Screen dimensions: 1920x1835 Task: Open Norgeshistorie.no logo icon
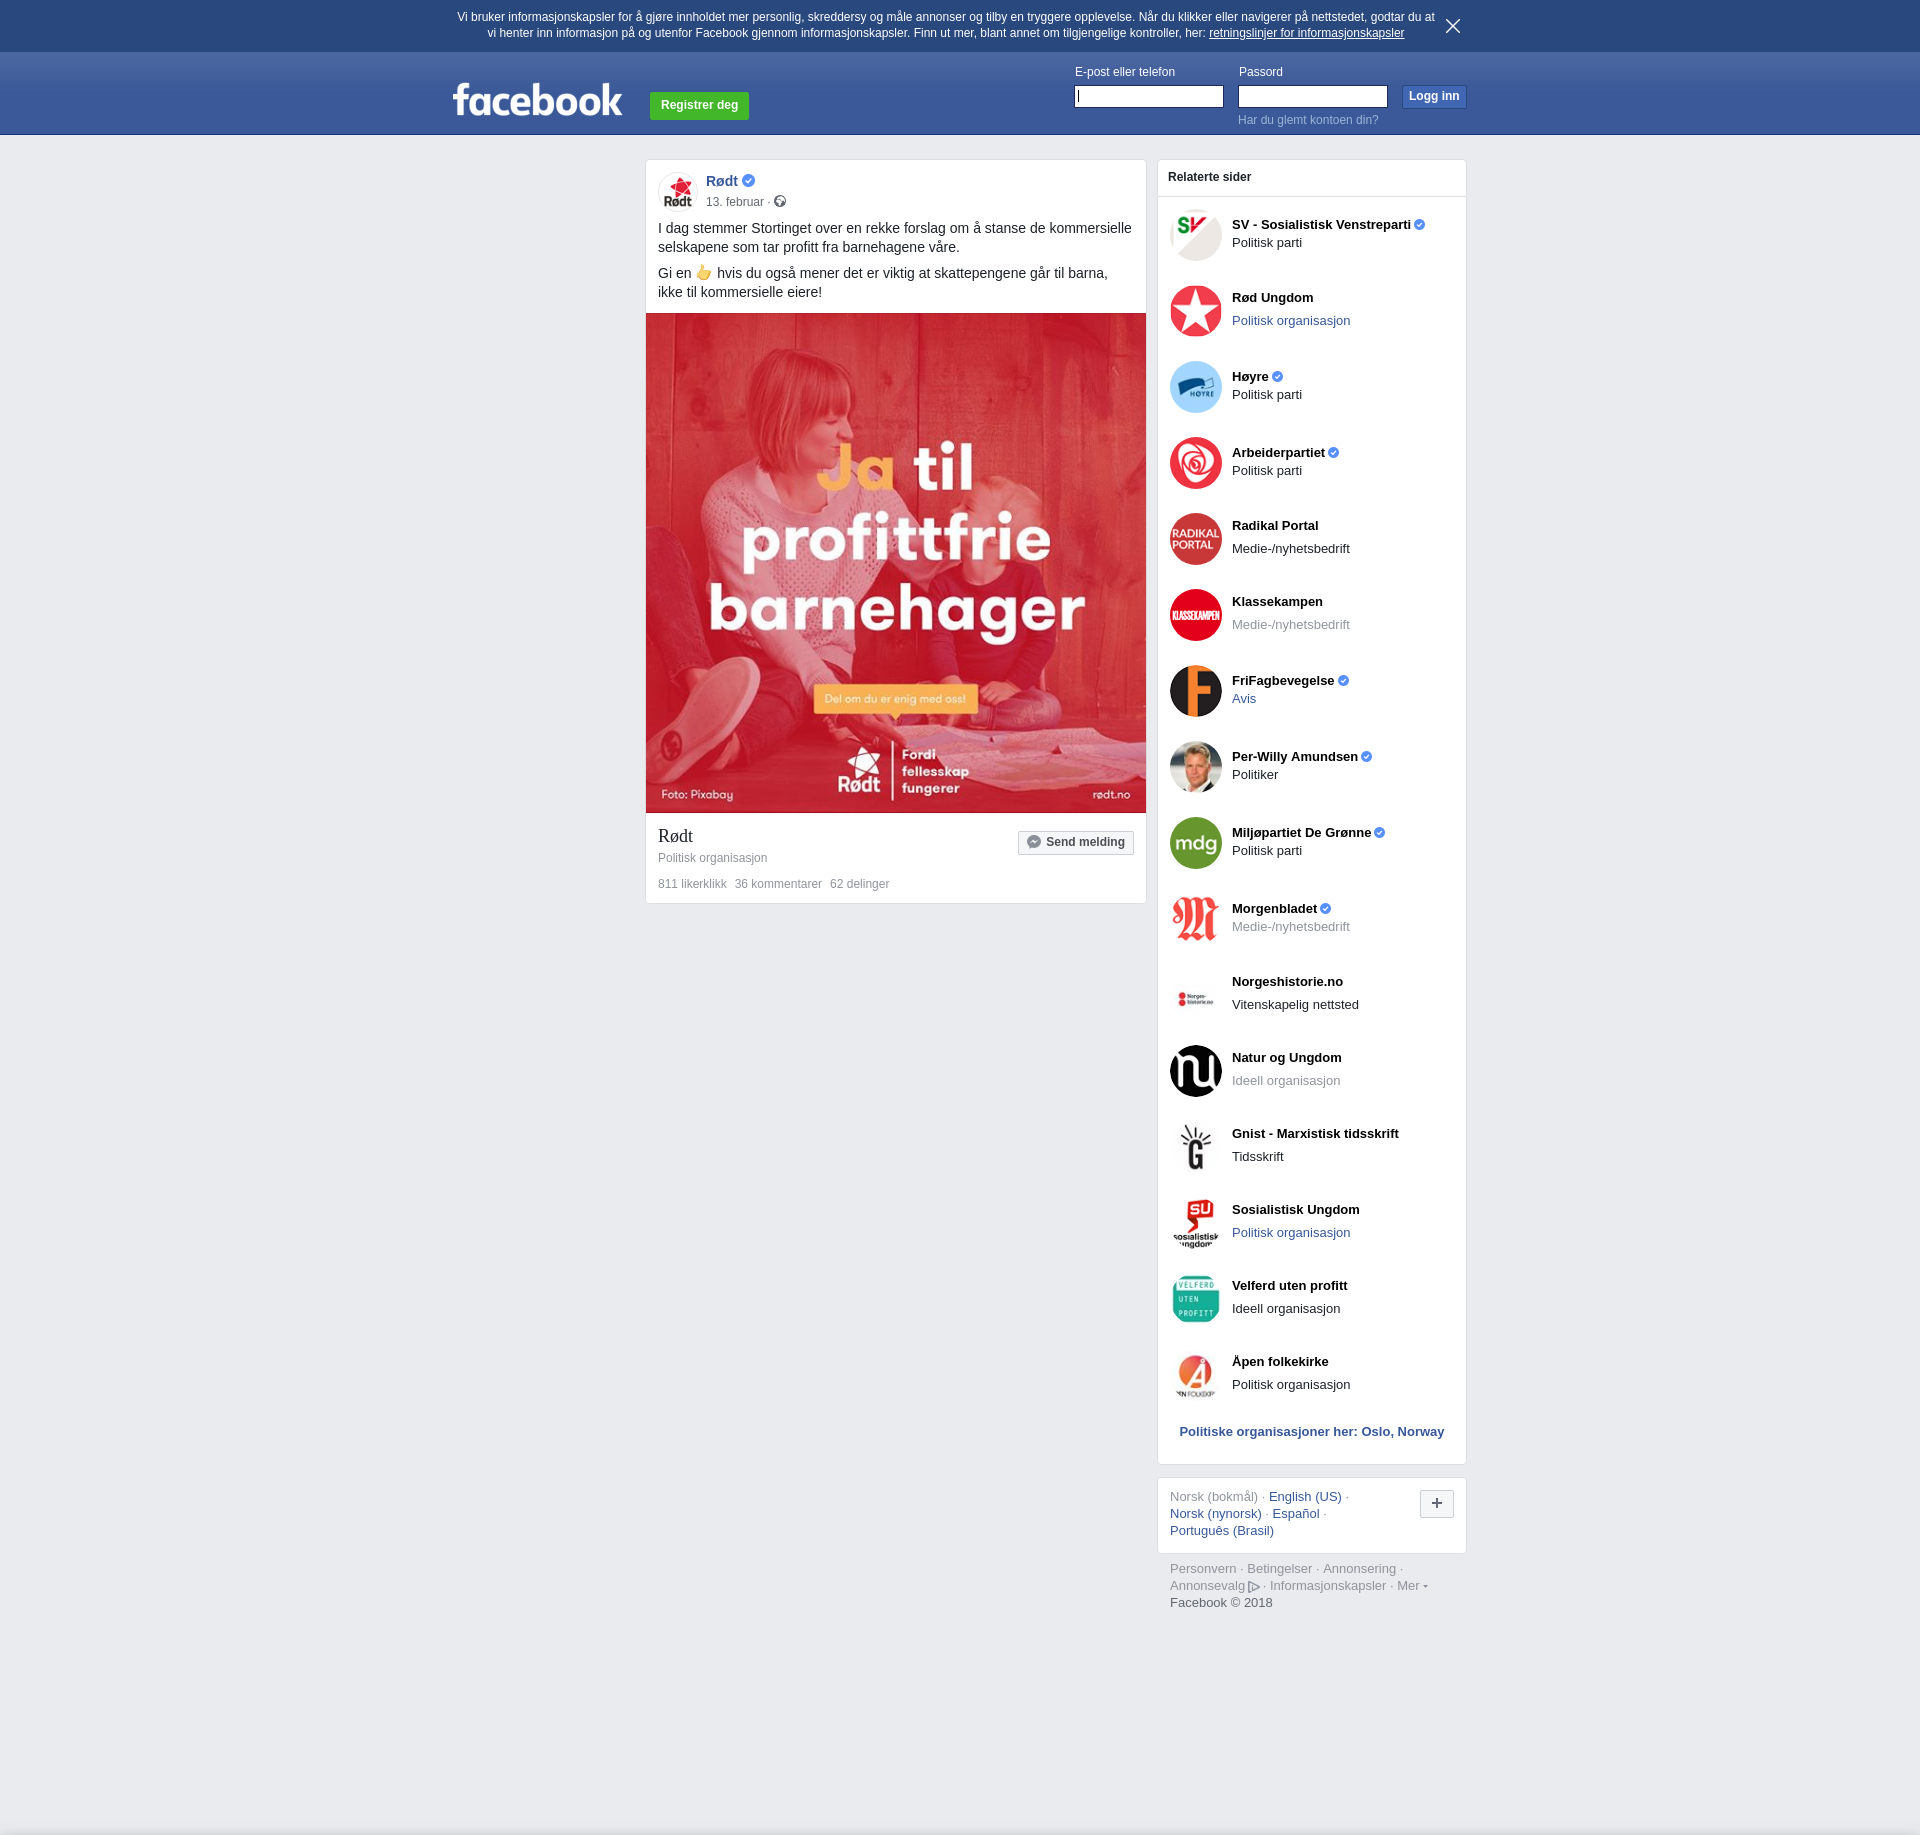1196,995
